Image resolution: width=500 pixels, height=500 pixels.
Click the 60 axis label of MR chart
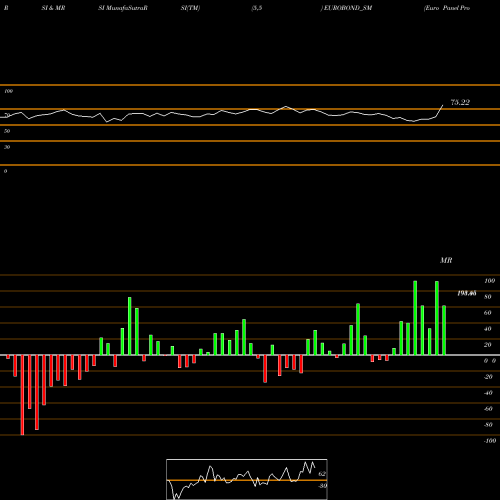click(x=488, y=313)
